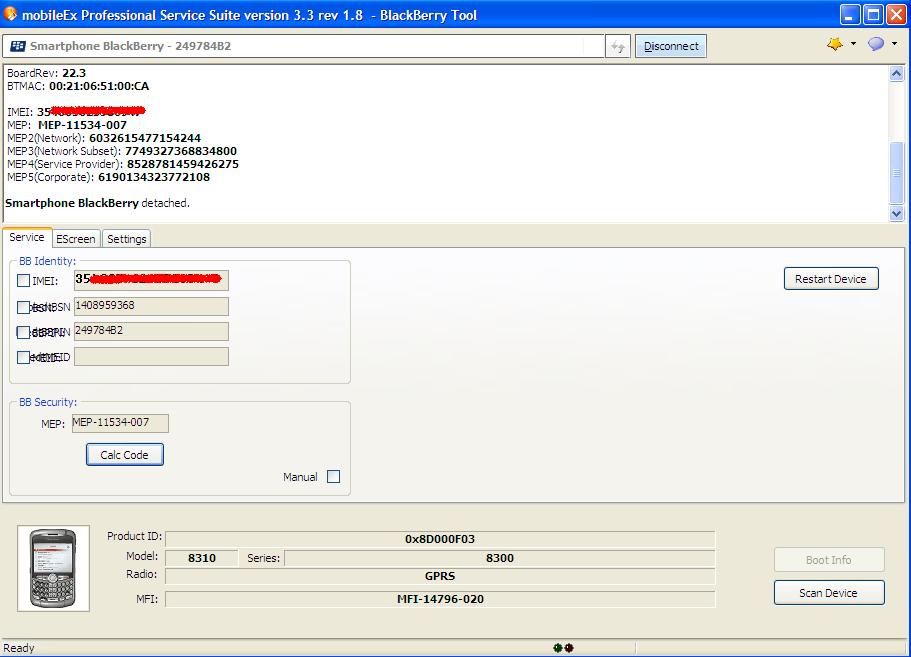Click the BoardRev value 22.3
911x657 pixels.
74,73
